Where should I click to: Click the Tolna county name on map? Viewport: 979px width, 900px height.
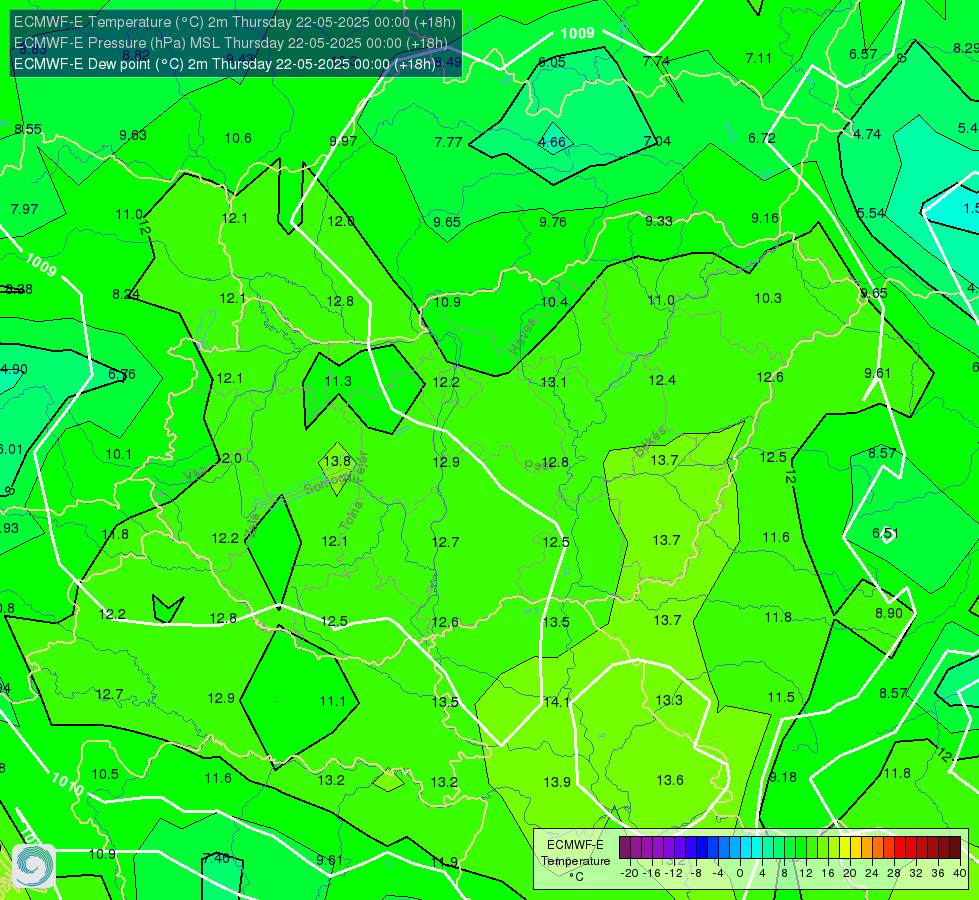pyautogui.click(x=352, y=516)
